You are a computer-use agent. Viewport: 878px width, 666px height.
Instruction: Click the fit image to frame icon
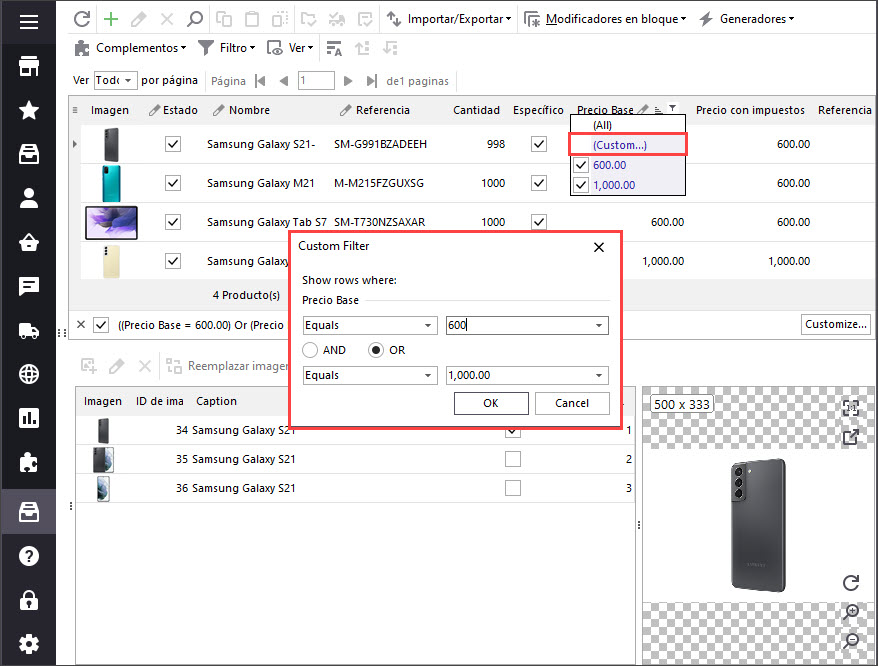(x=851, y=408)
